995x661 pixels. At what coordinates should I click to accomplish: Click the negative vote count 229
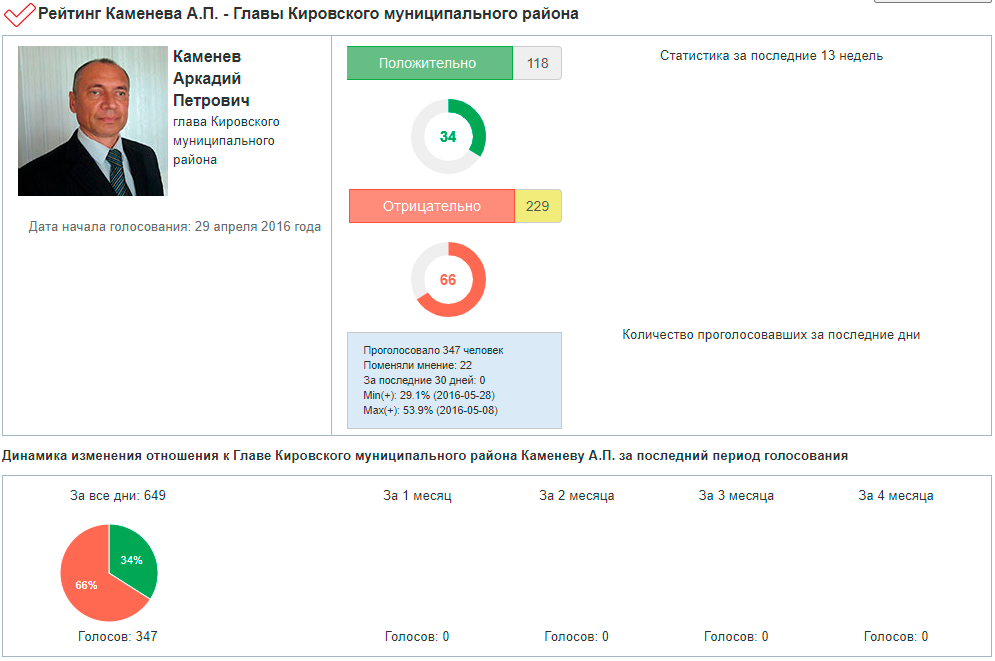538,206
